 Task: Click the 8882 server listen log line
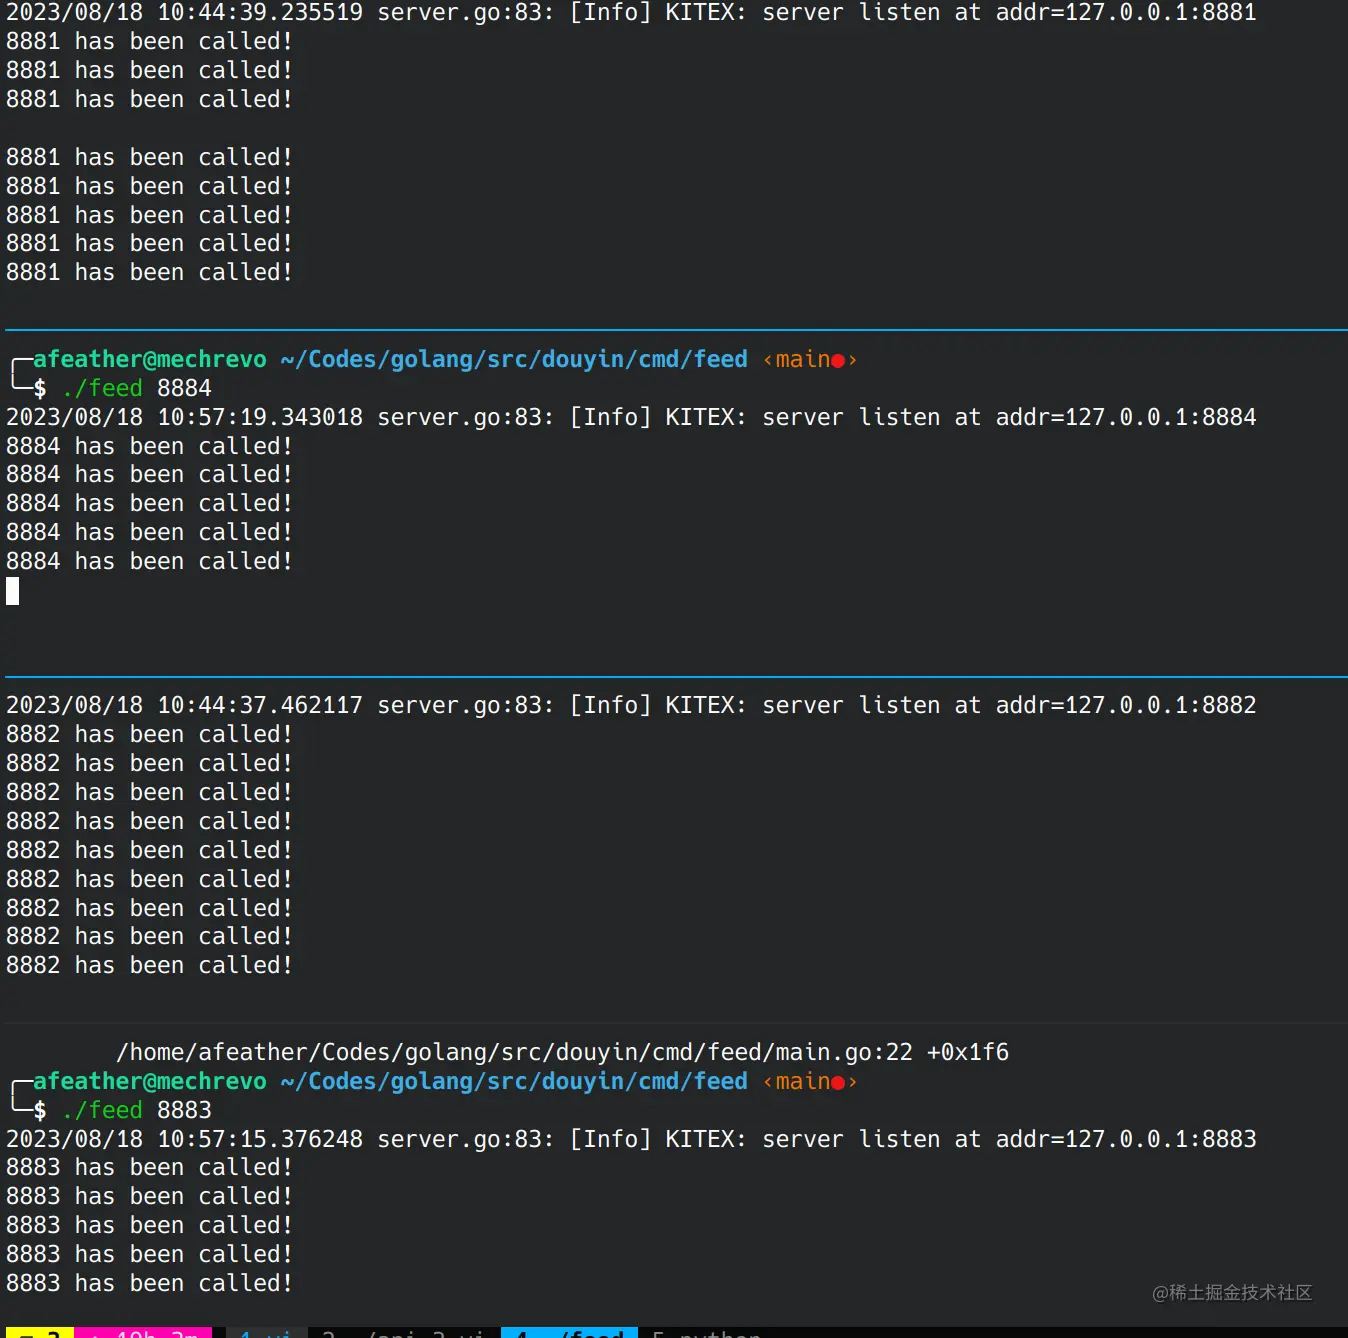pos(630,706)
